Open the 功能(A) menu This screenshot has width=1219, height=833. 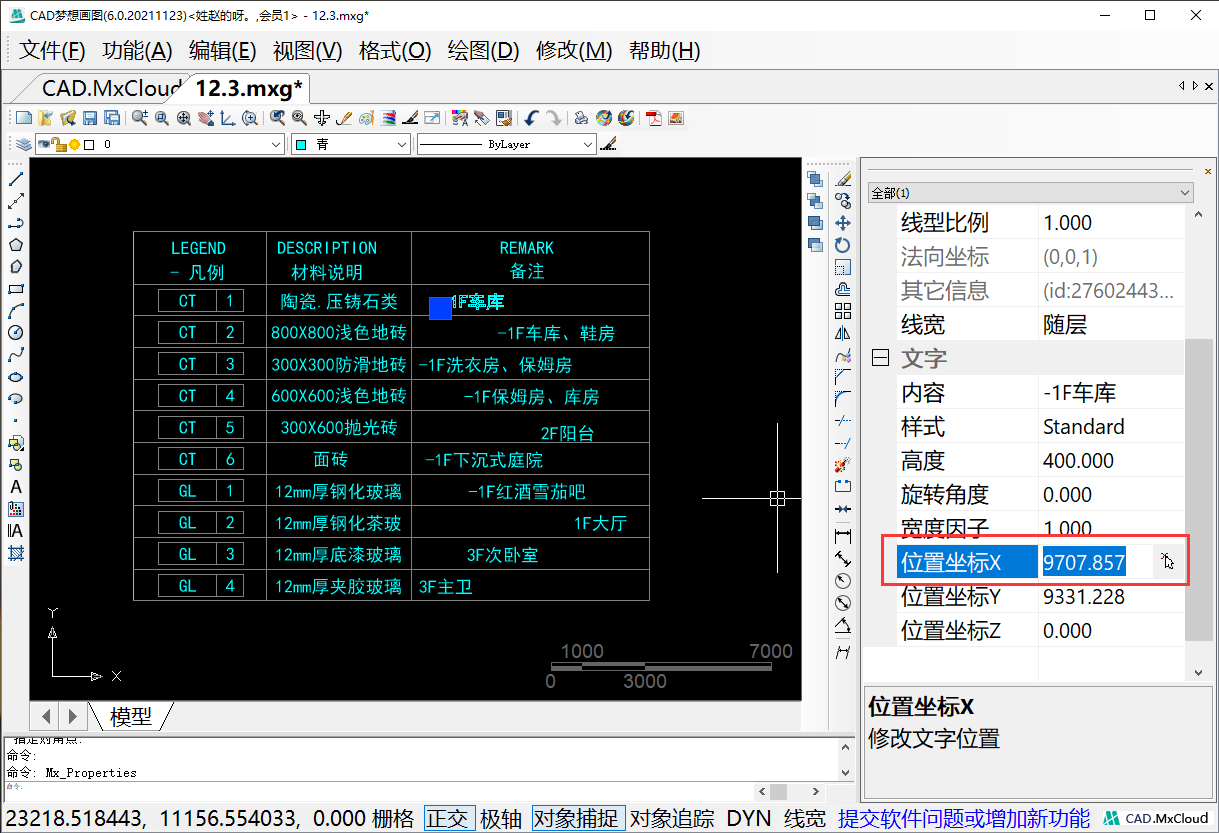[x=138, y=51]
